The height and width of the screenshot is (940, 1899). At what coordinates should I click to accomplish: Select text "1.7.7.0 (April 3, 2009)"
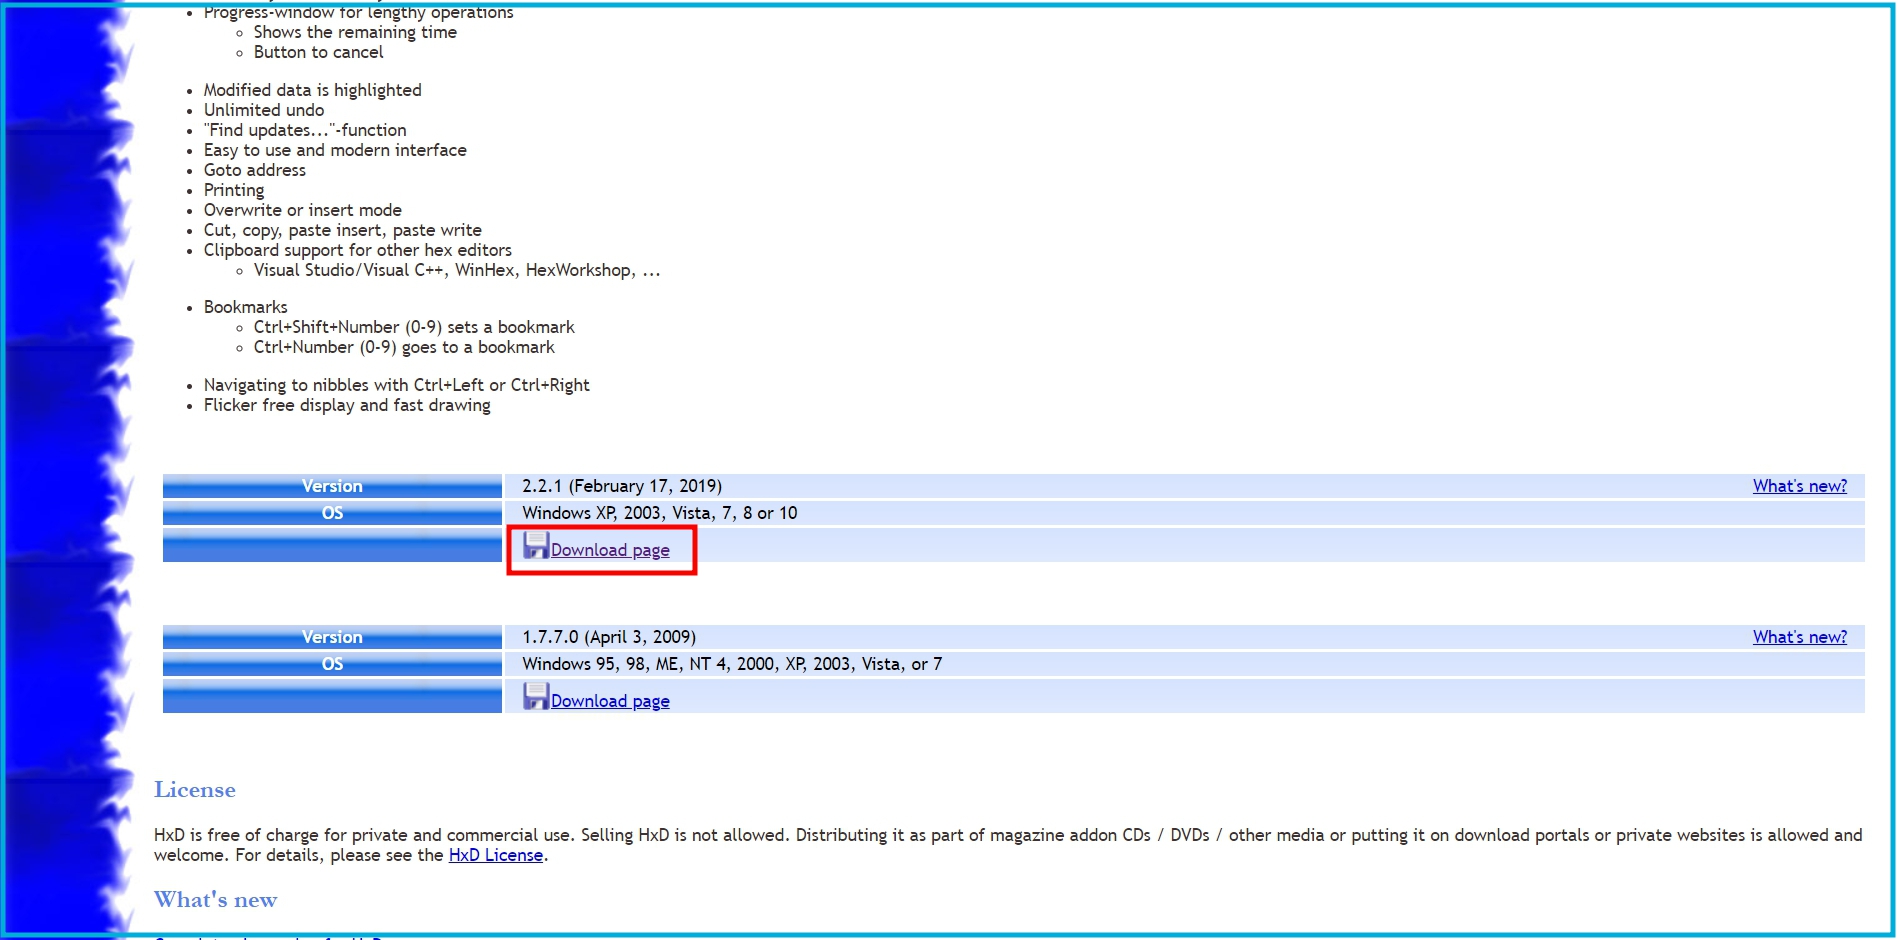click(x=609, y=637)
